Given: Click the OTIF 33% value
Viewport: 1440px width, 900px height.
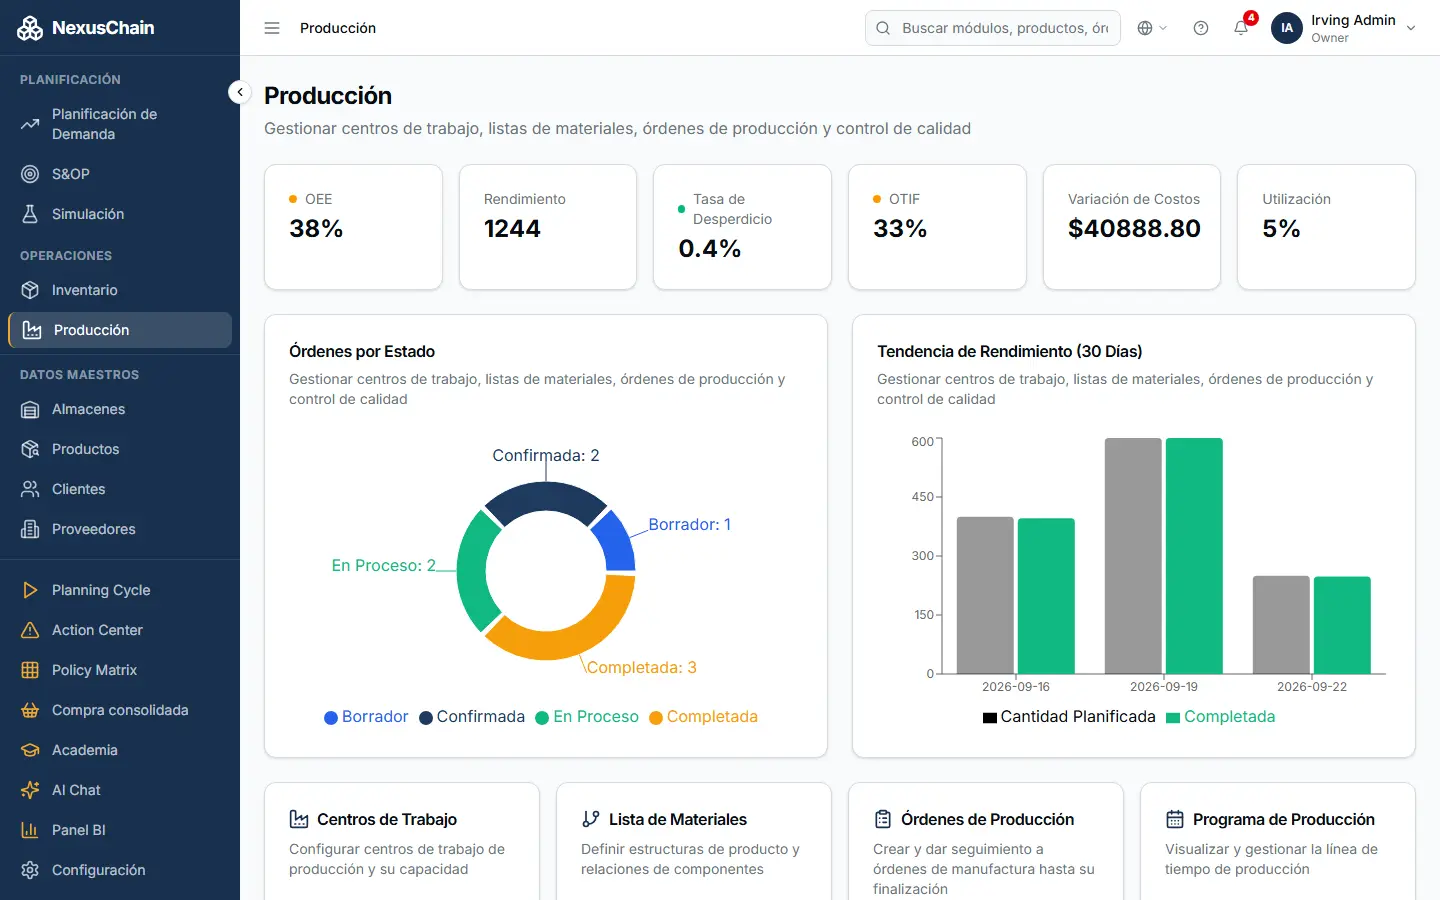Looking at the screenshot, I should [900, 229].
